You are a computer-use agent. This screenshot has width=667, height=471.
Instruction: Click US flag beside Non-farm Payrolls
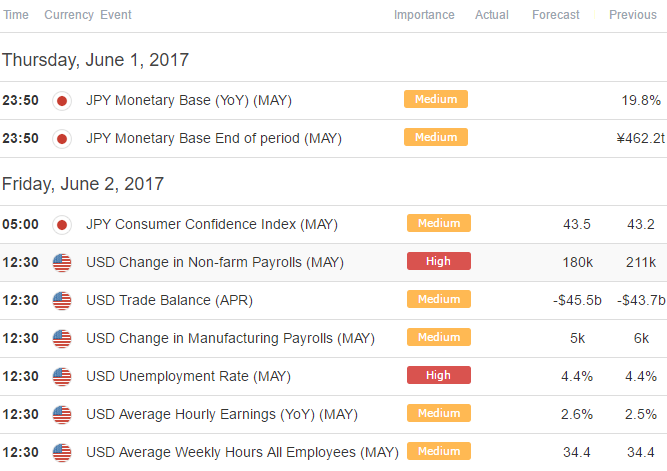(x=62, y=263)
